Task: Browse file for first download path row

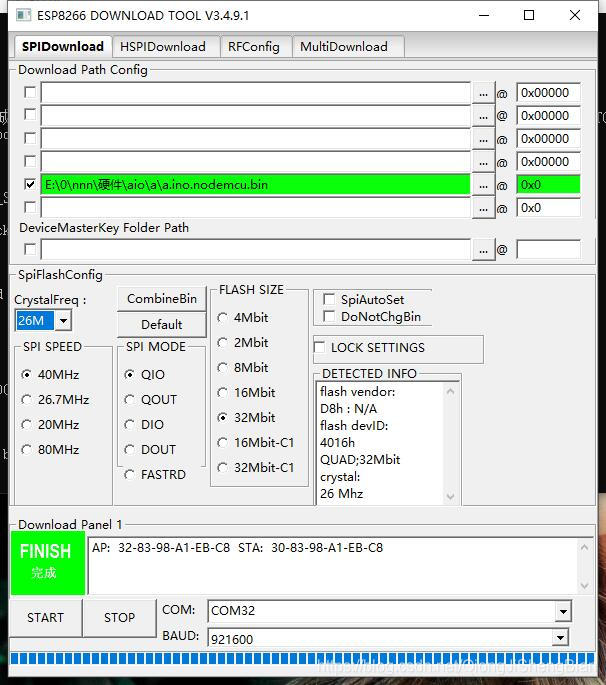Action: click(483, 93)
